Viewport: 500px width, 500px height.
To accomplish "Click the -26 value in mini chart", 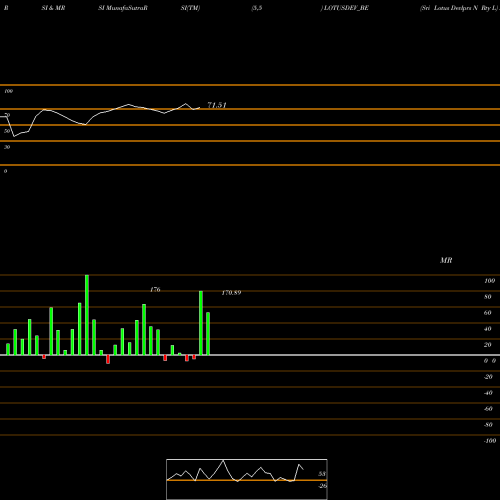I will (x=322, y=486).
